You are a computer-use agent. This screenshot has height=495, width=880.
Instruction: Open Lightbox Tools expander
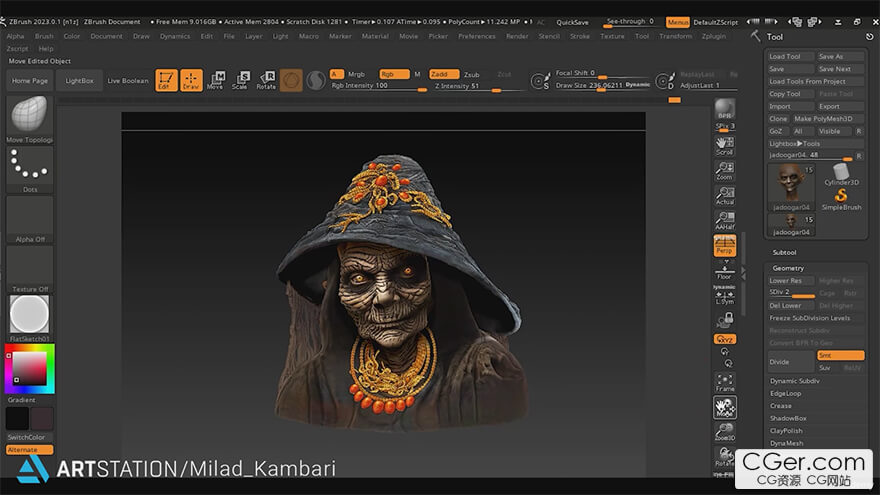click(794, 144)
